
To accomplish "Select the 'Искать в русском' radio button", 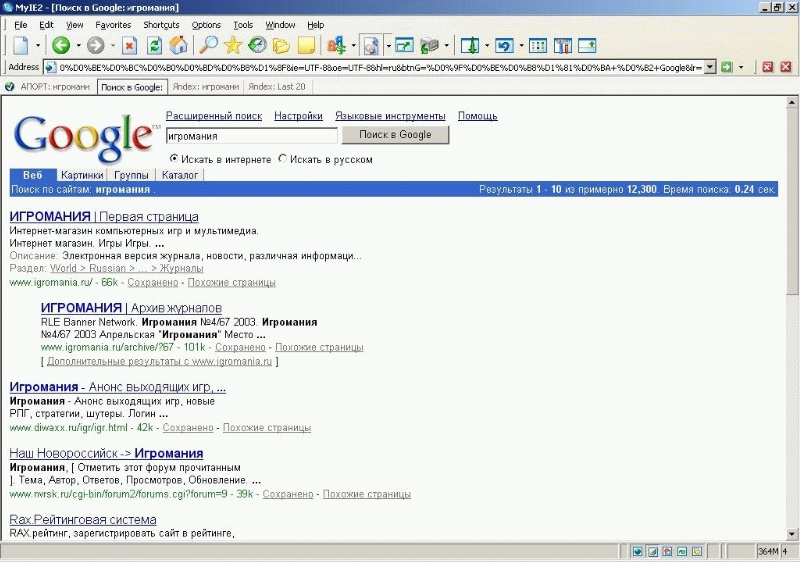I will tap(283, 159).
